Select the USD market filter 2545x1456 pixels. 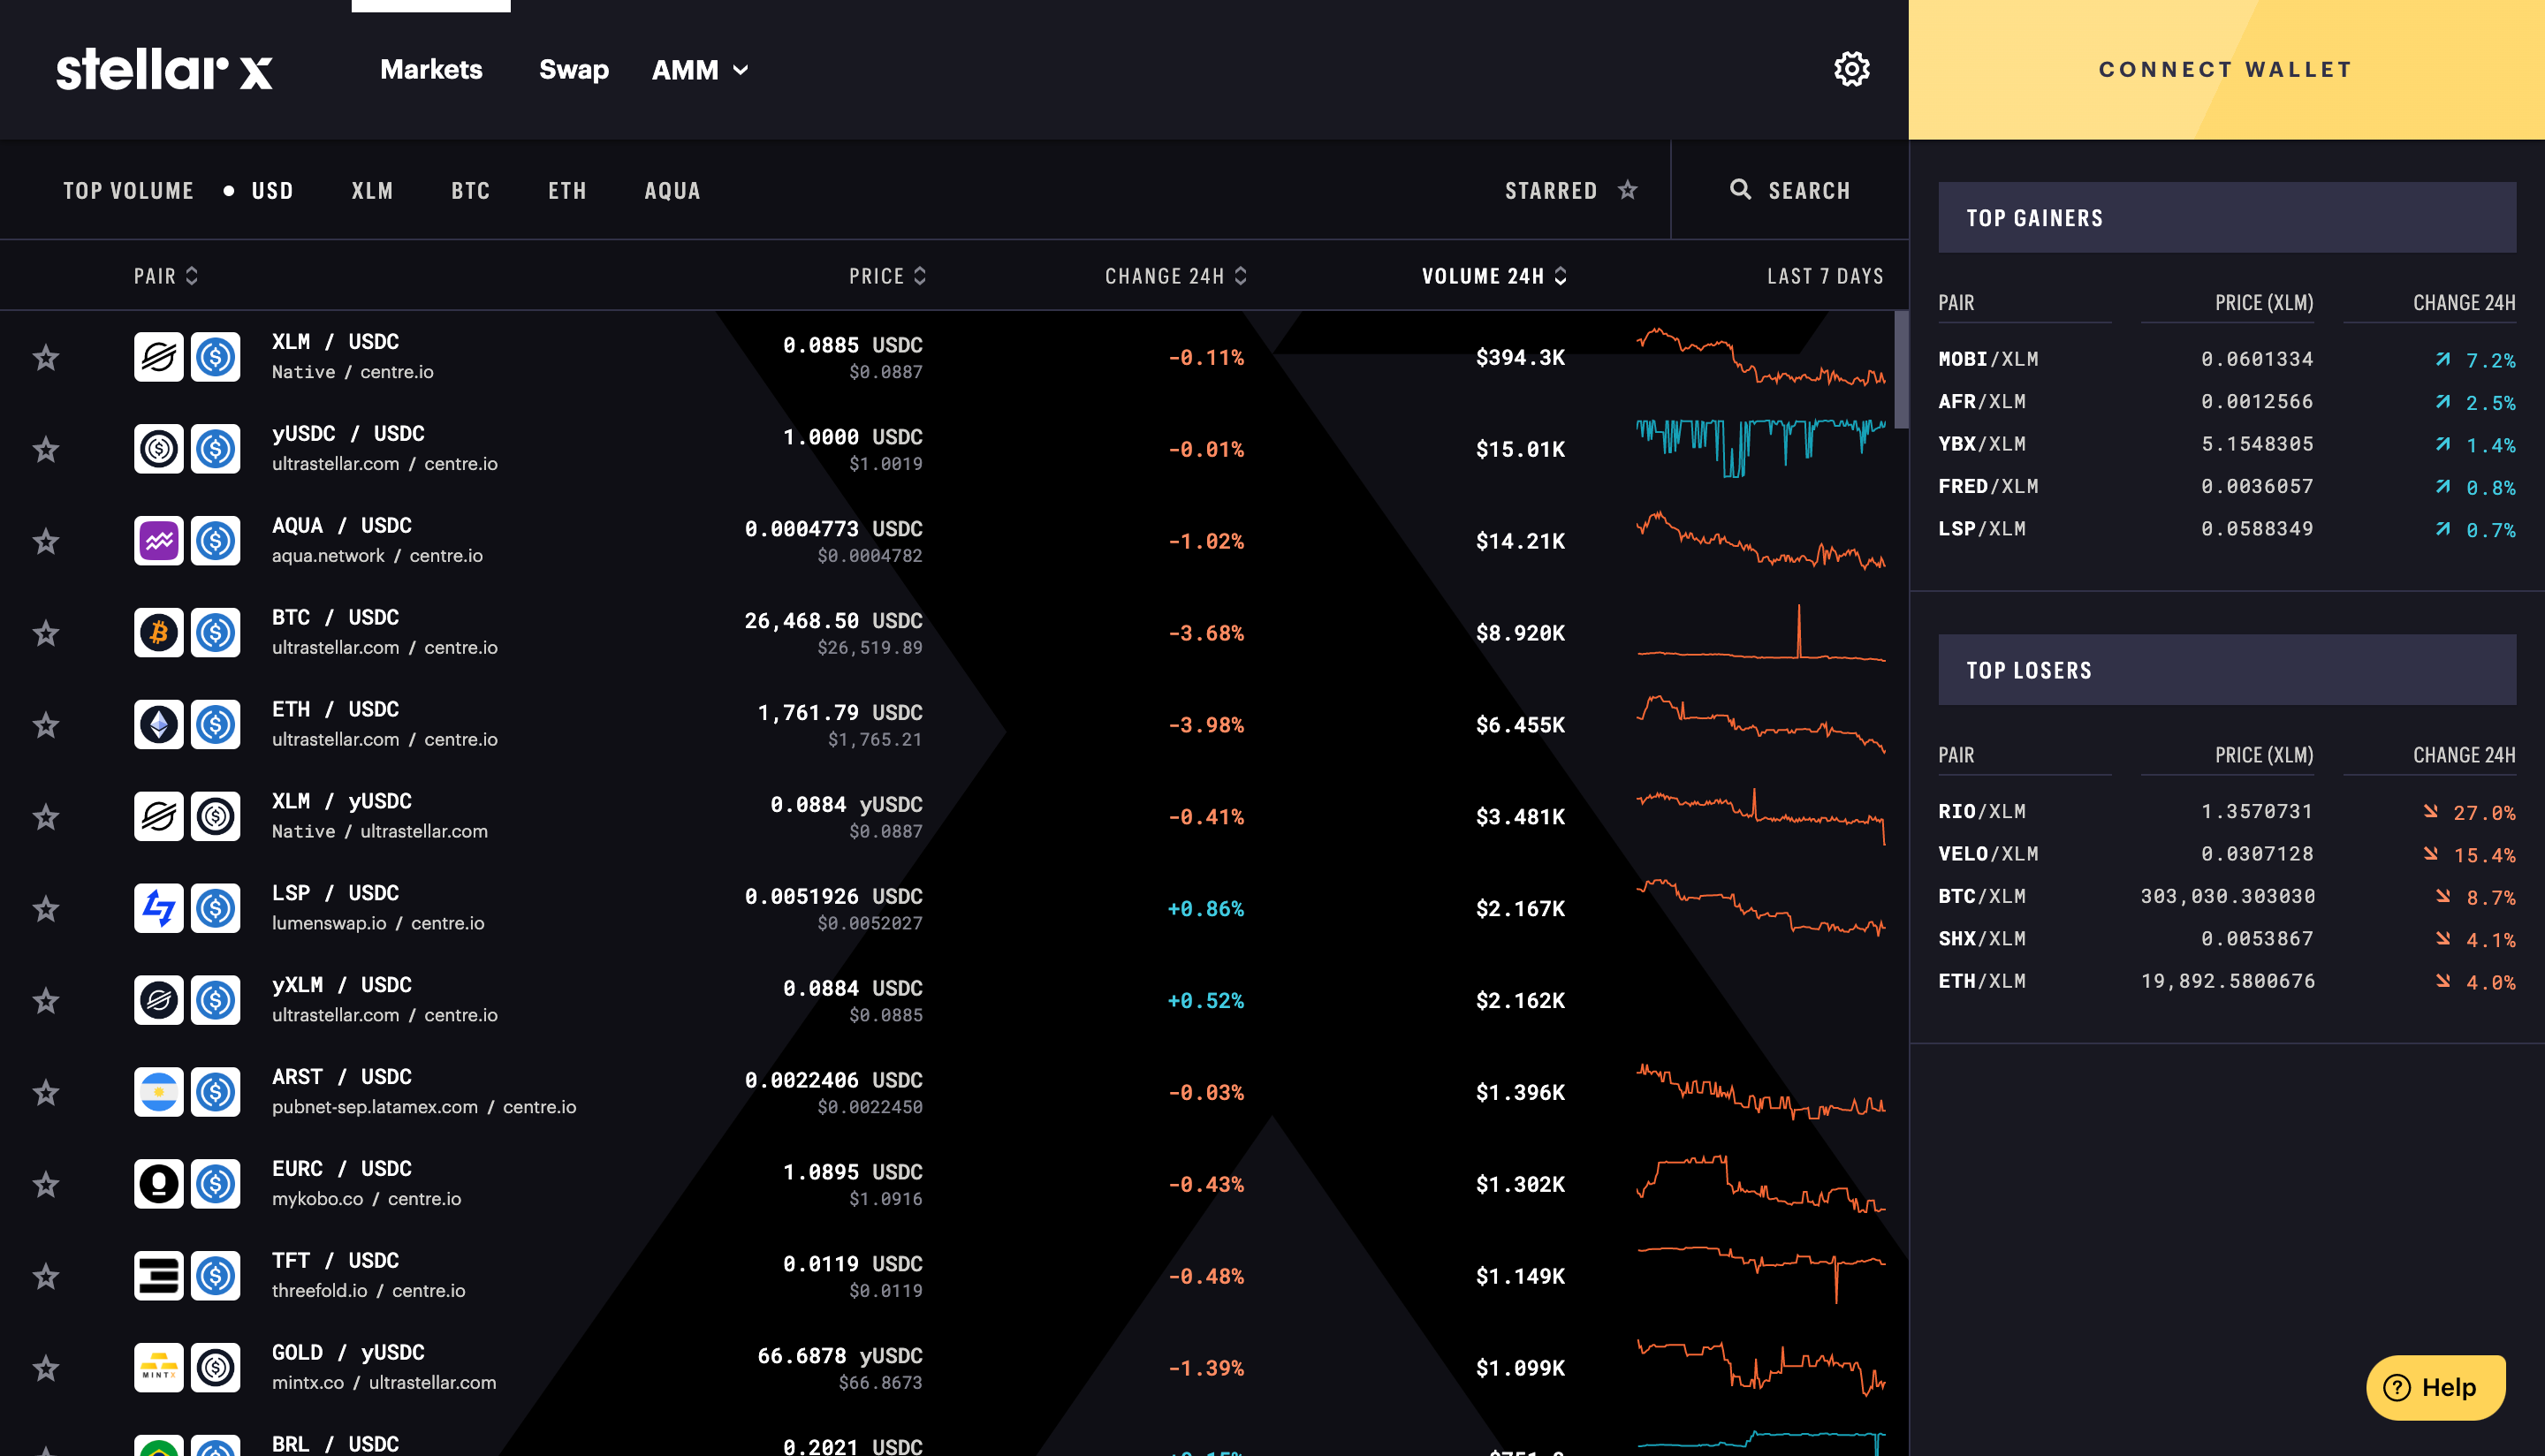point(272,190)
